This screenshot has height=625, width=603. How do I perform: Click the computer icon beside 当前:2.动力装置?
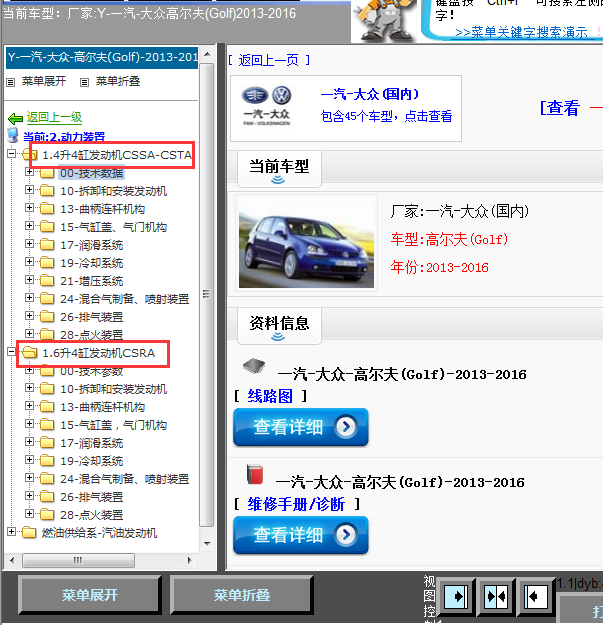click(x=13, y=135)
